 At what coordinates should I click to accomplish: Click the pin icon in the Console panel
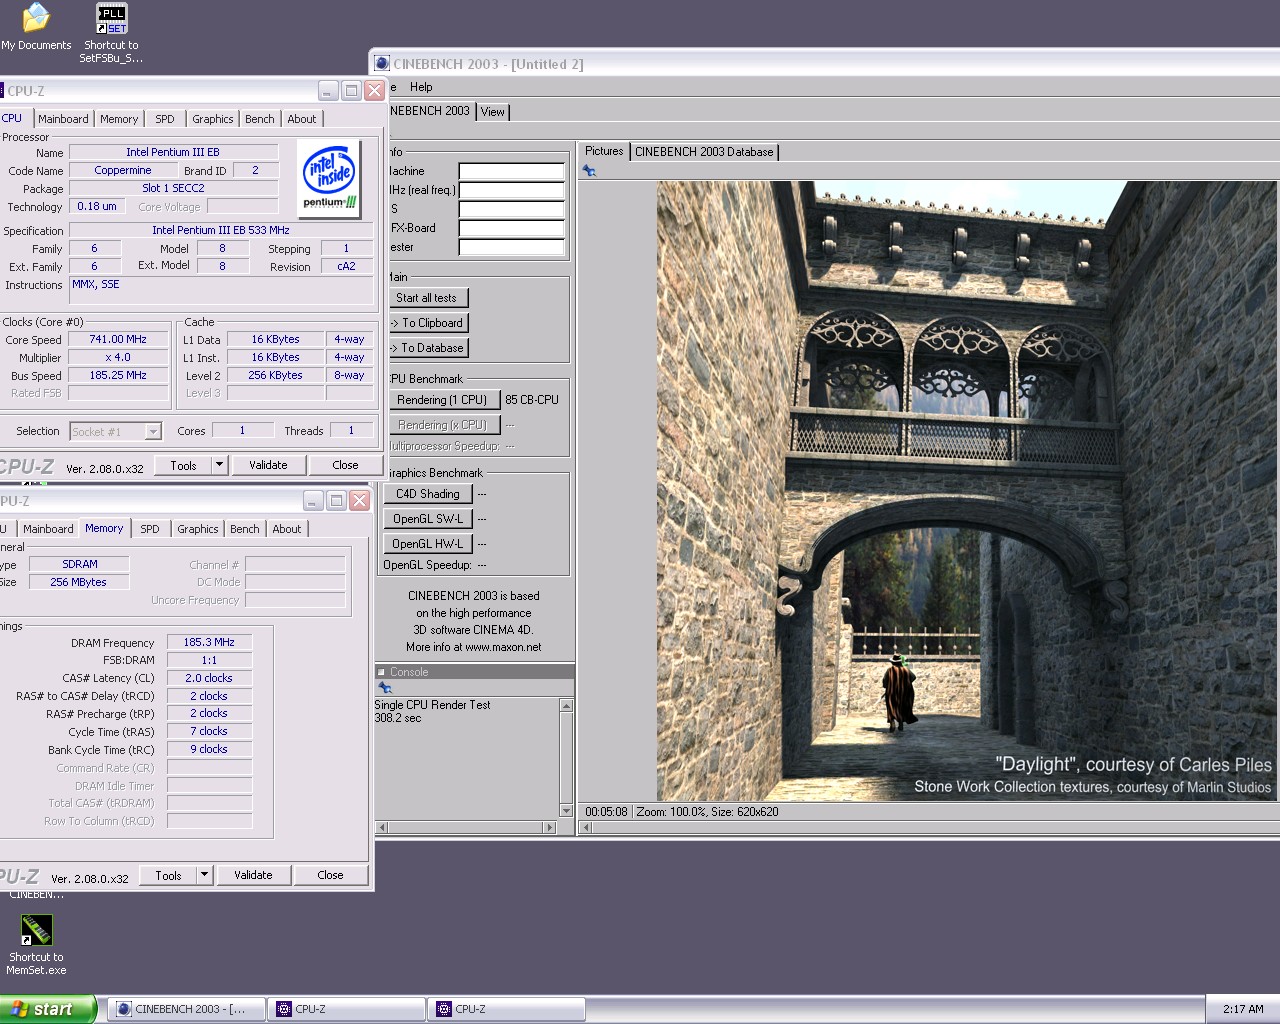click(384, 688)
